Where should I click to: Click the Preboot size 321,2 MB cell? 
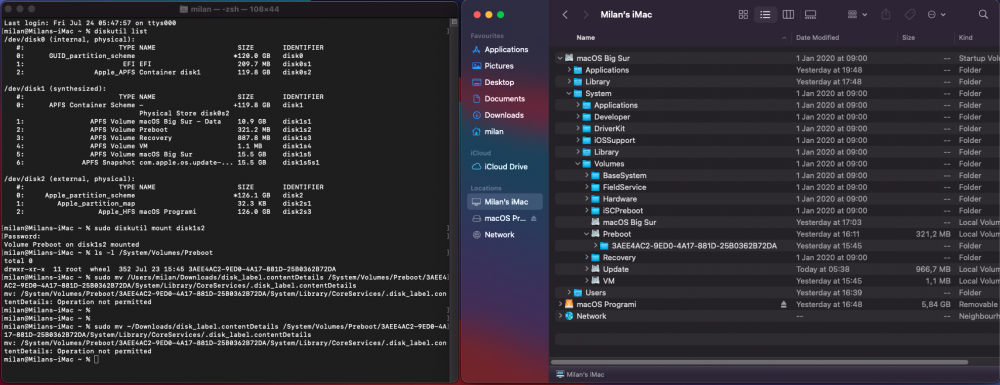pyautogui.click(x=932, y=234)
